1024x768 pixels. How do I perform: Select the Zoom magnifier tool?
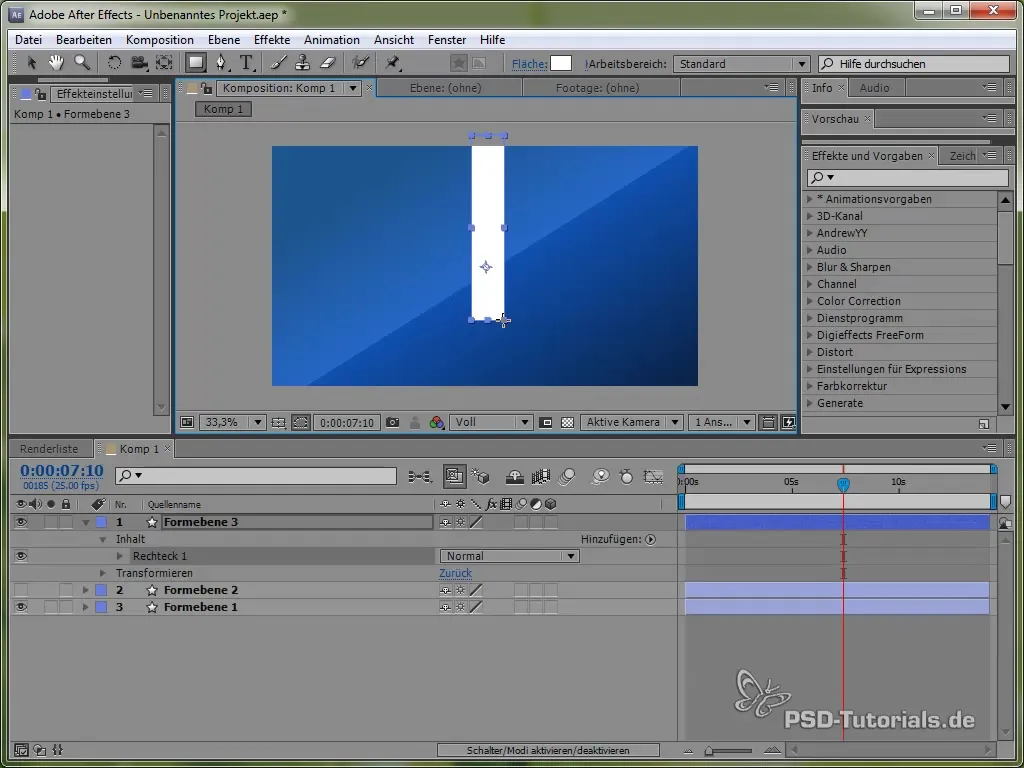pos(82,63)
